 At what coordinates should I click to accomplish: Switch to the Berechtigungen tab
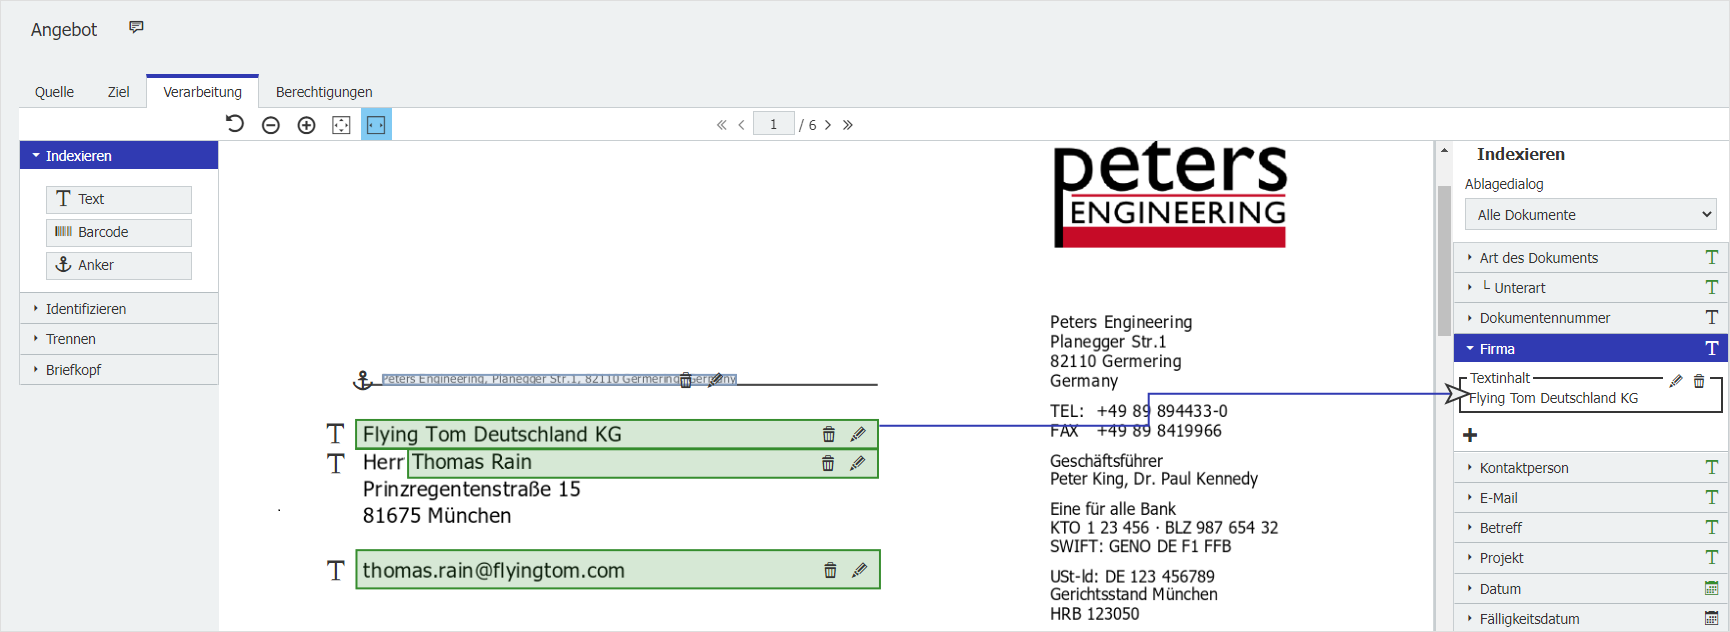(324, 92)
